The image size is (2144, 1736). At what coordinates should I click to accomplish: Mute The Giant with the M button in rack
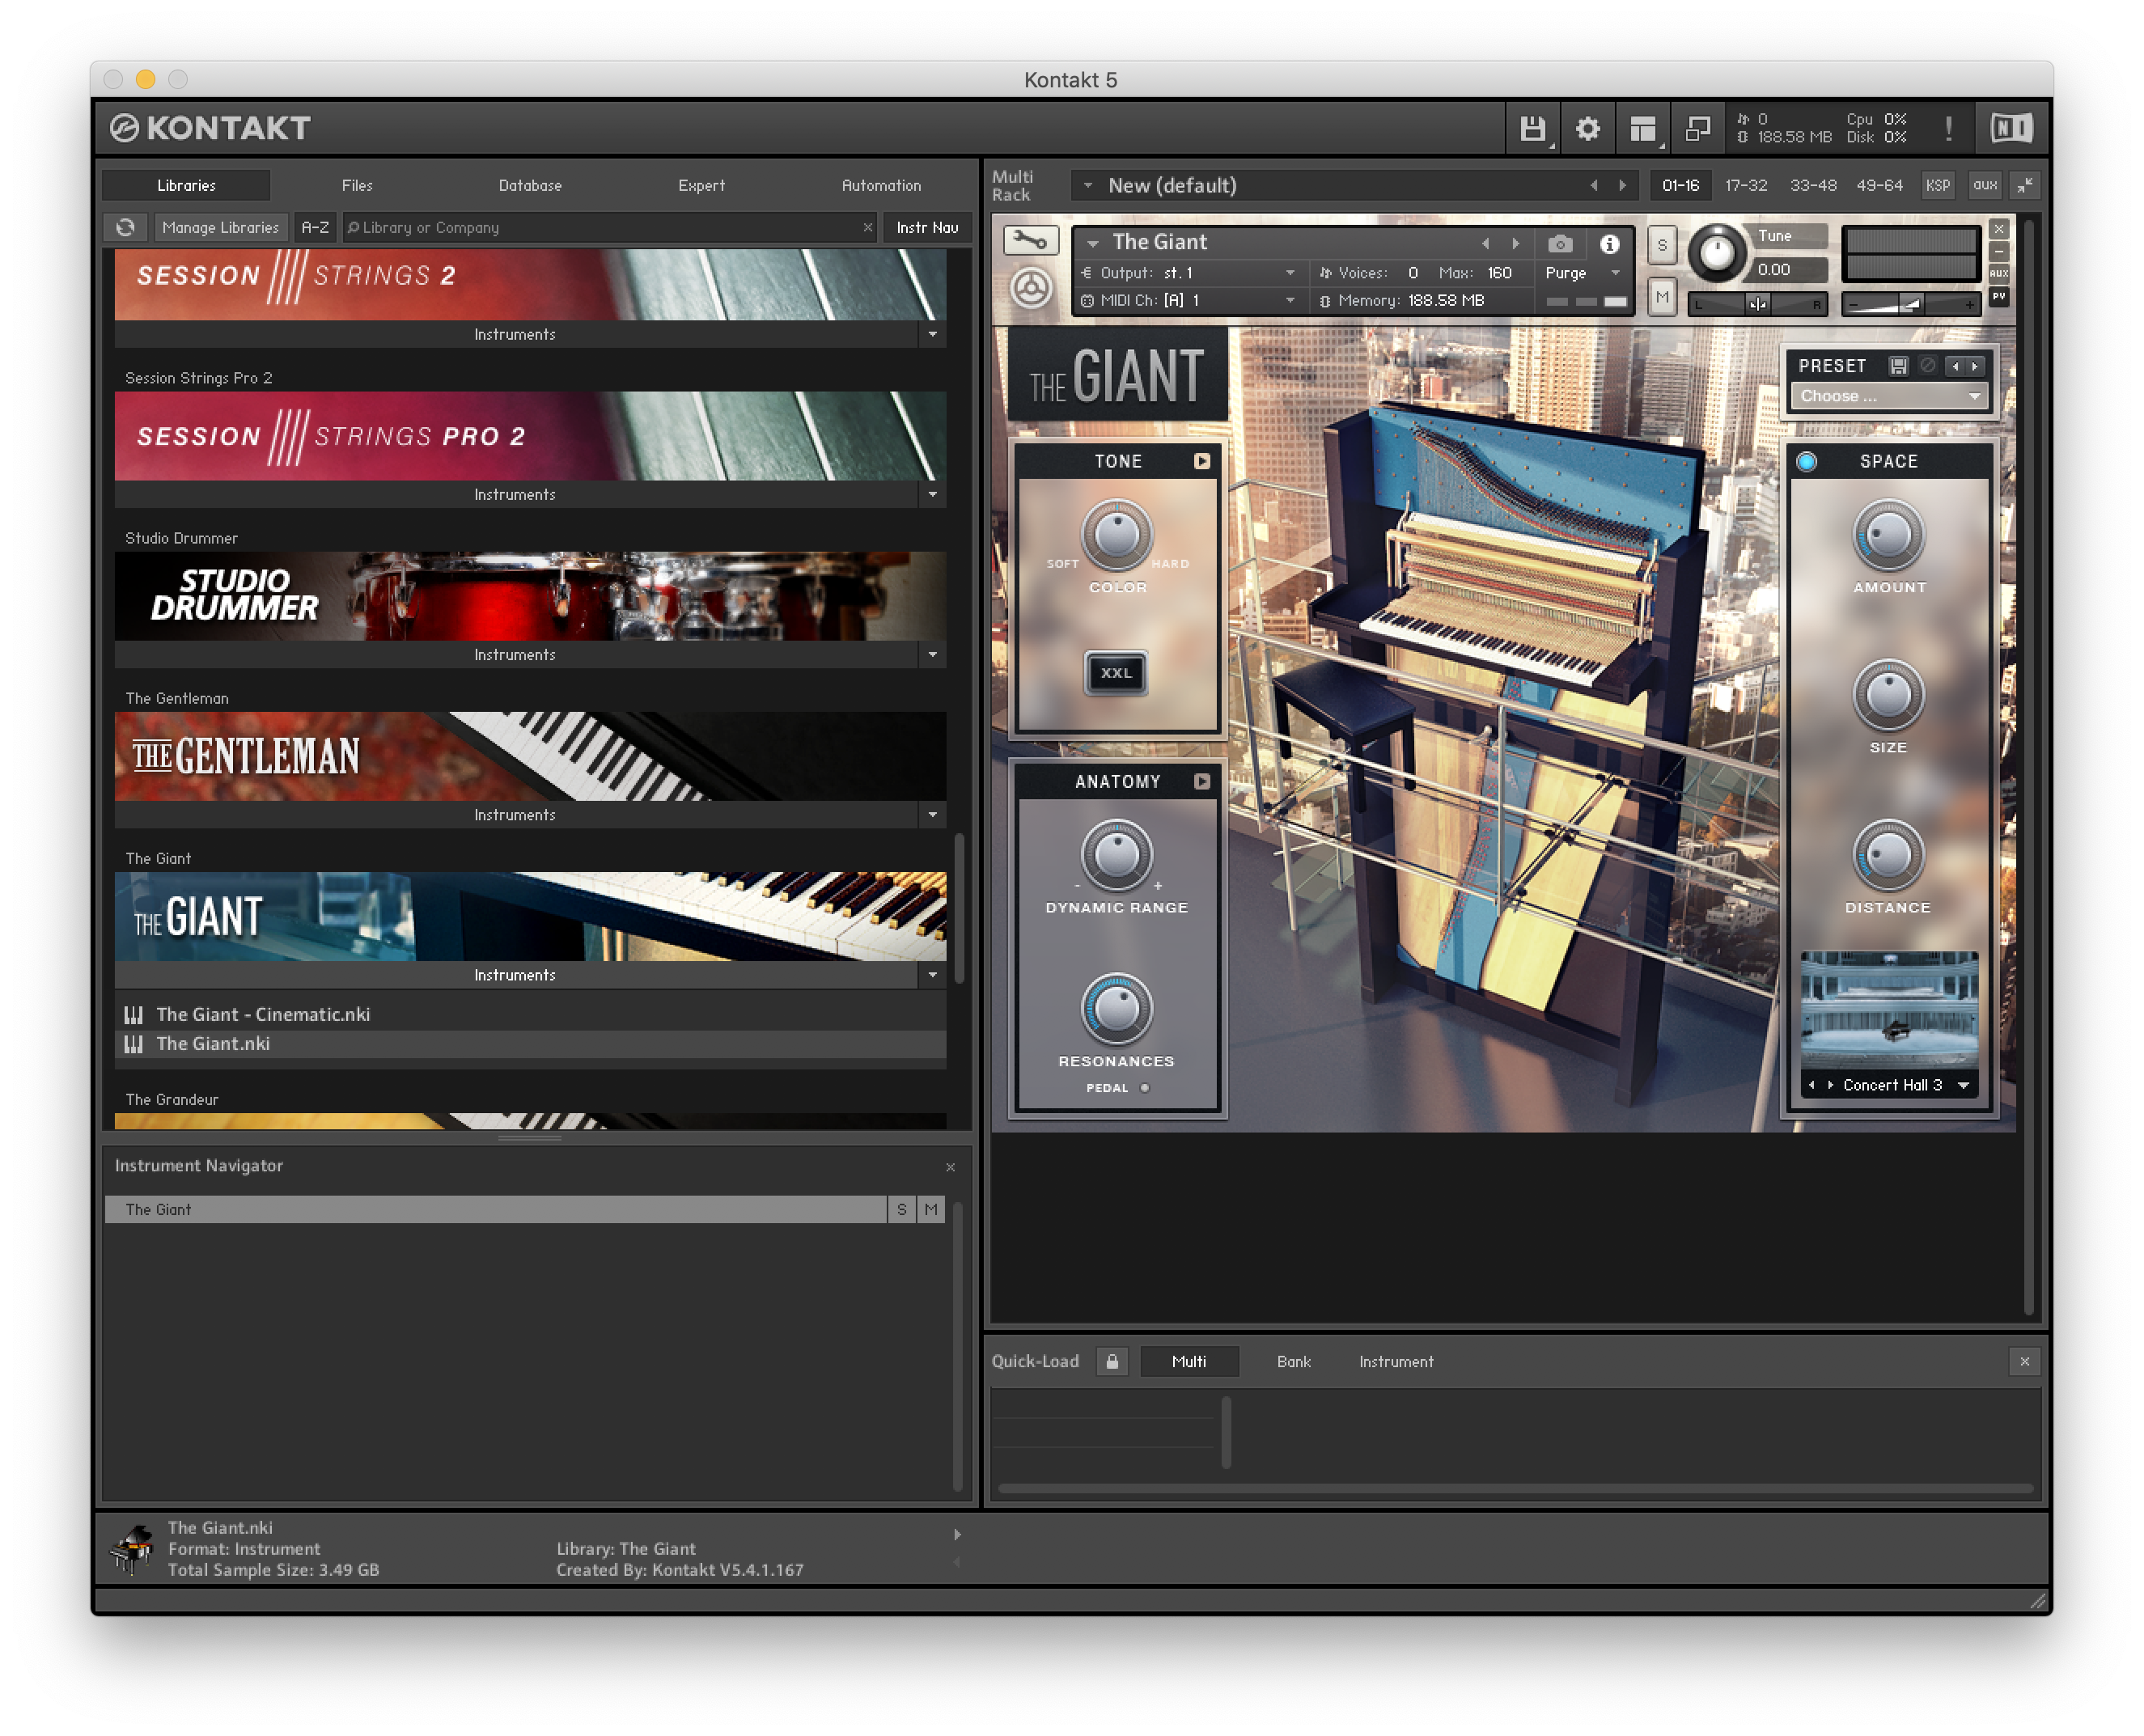point(1662,297)
